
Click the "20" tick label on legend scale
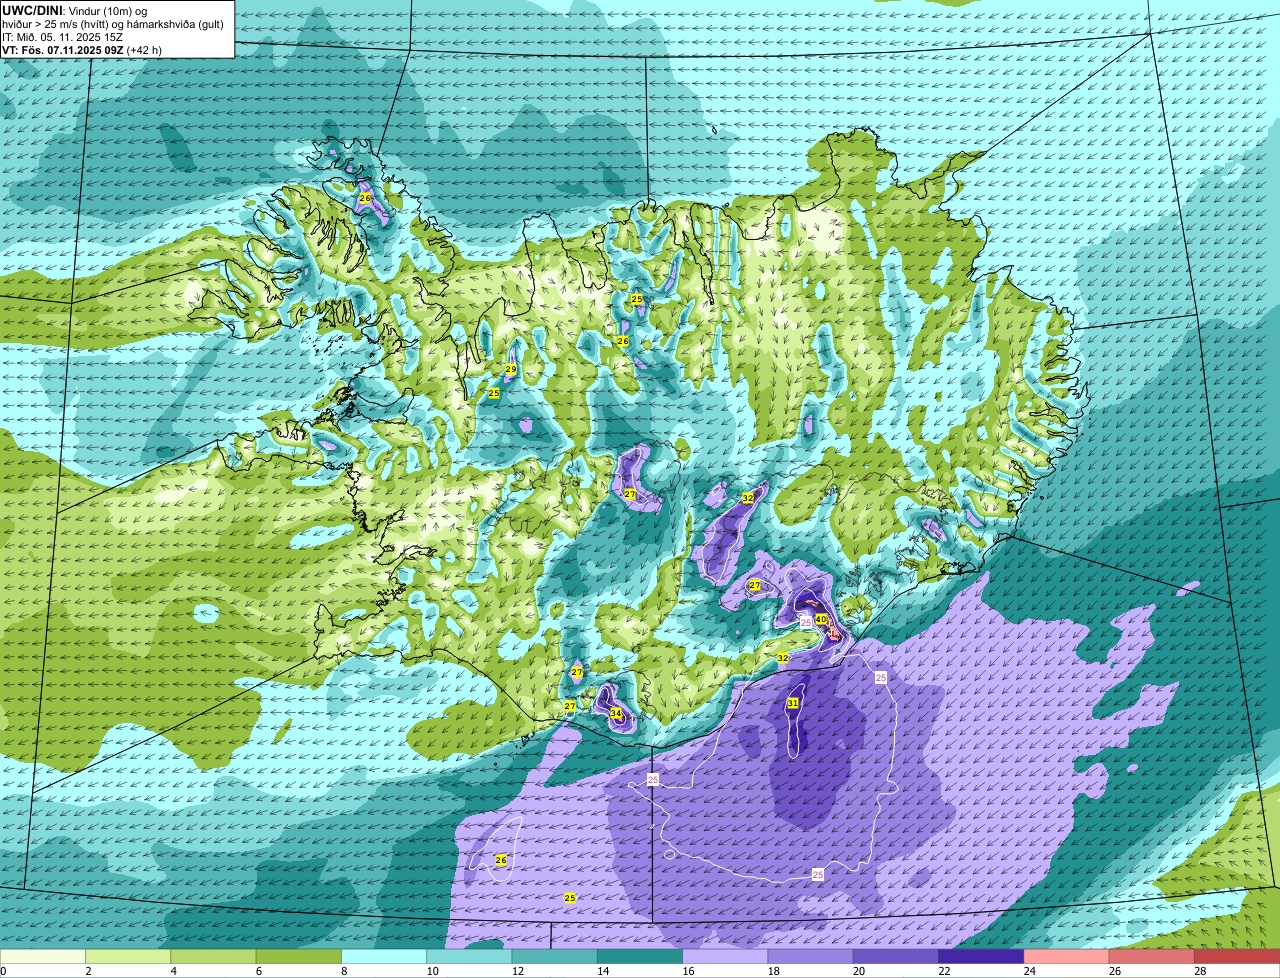click(860, 971)
